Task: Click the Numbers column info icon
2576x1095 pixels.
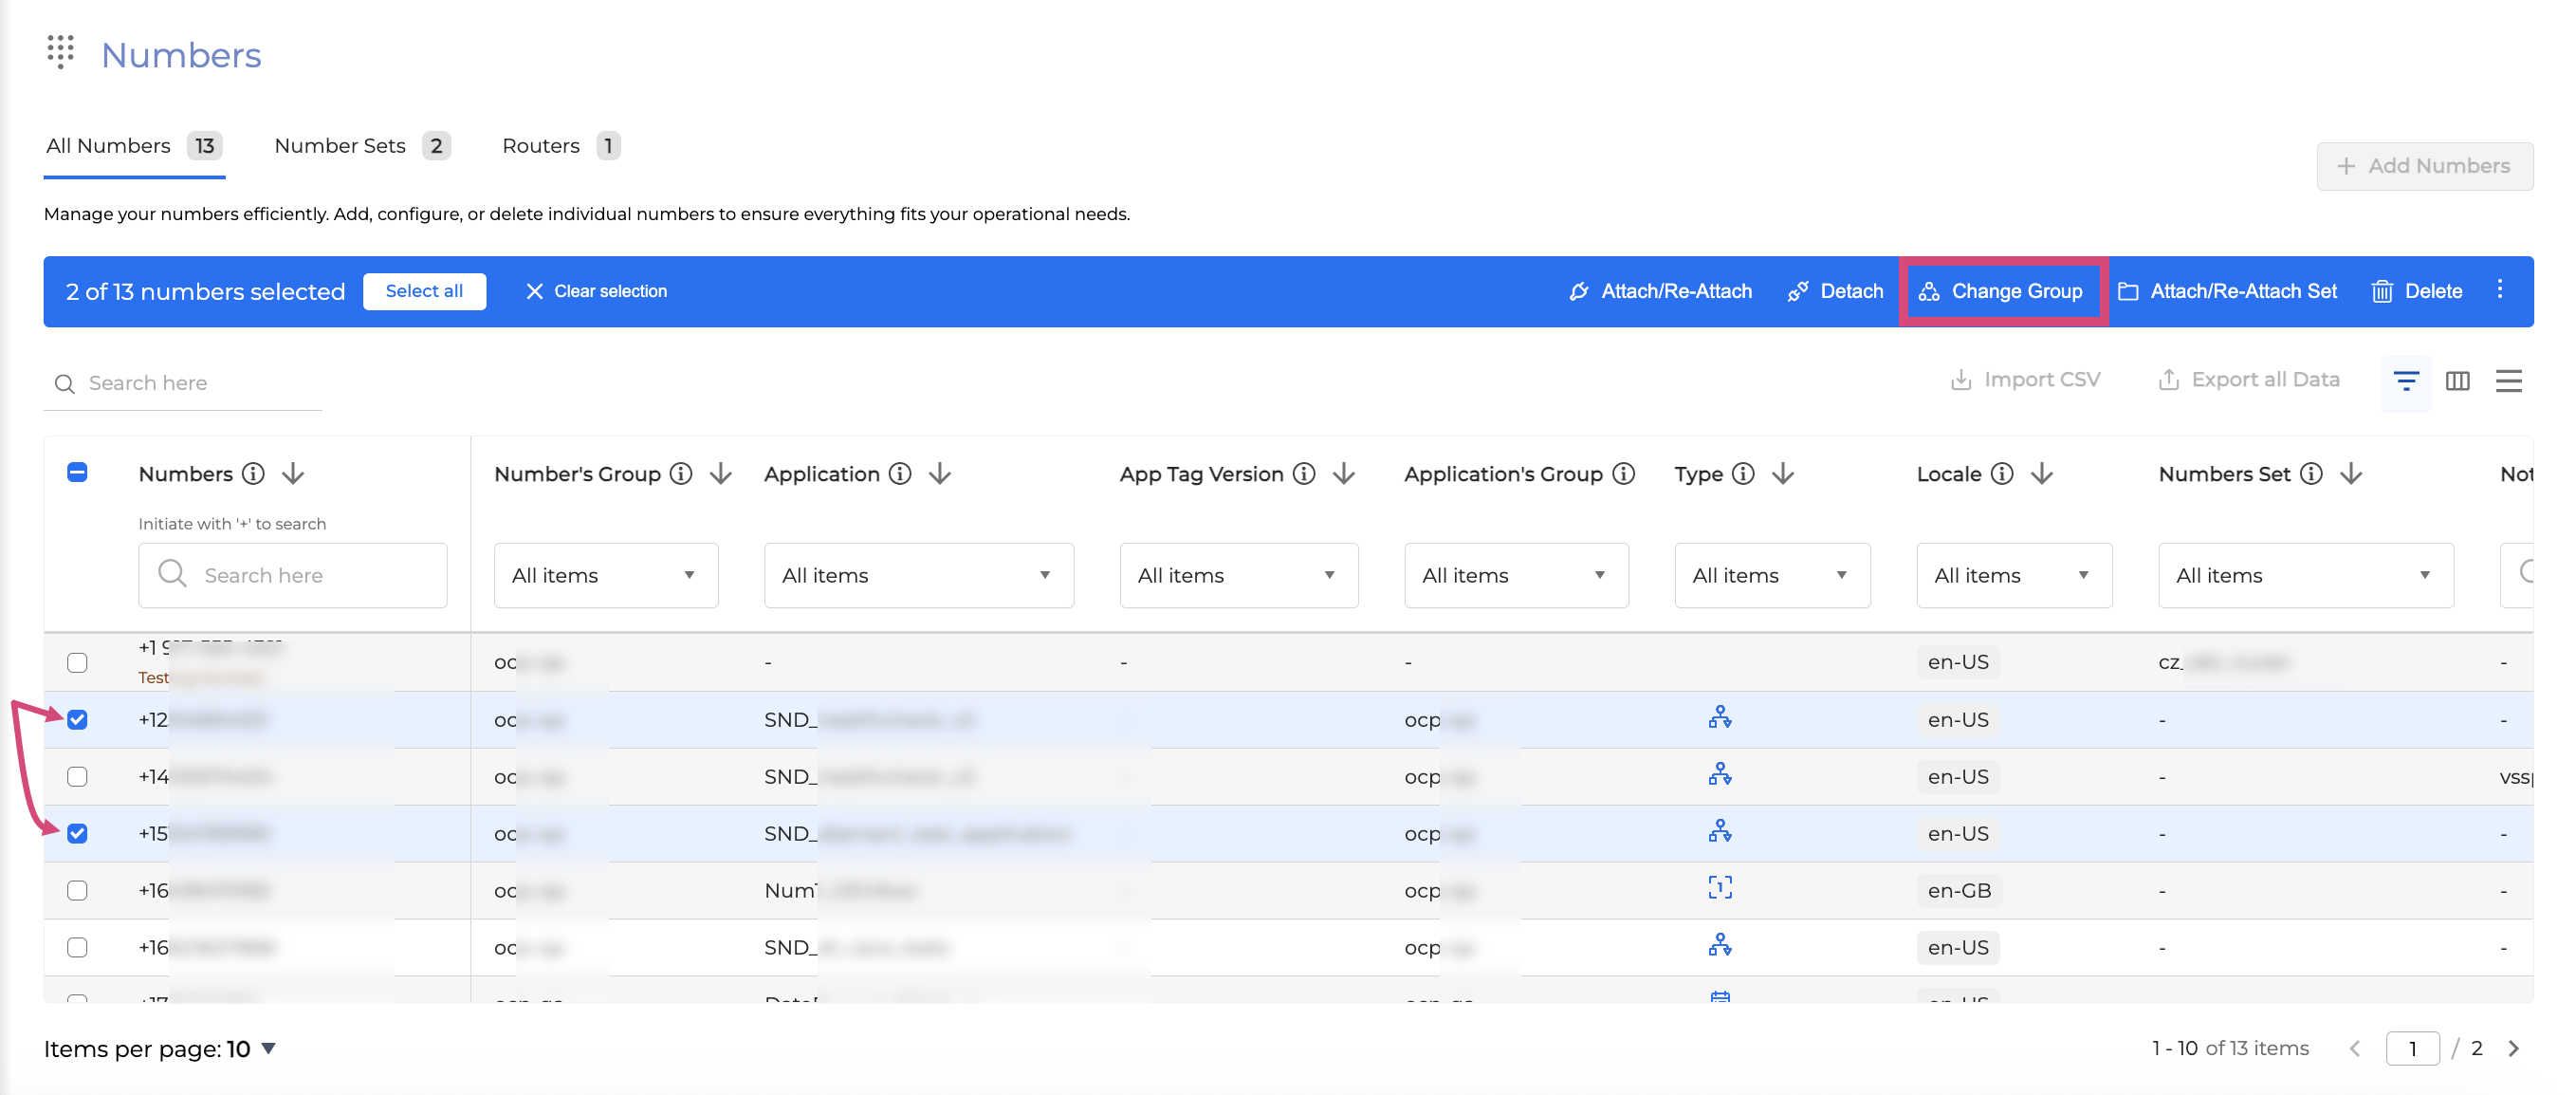Action: pyautogui.click(x=254, y=474)
